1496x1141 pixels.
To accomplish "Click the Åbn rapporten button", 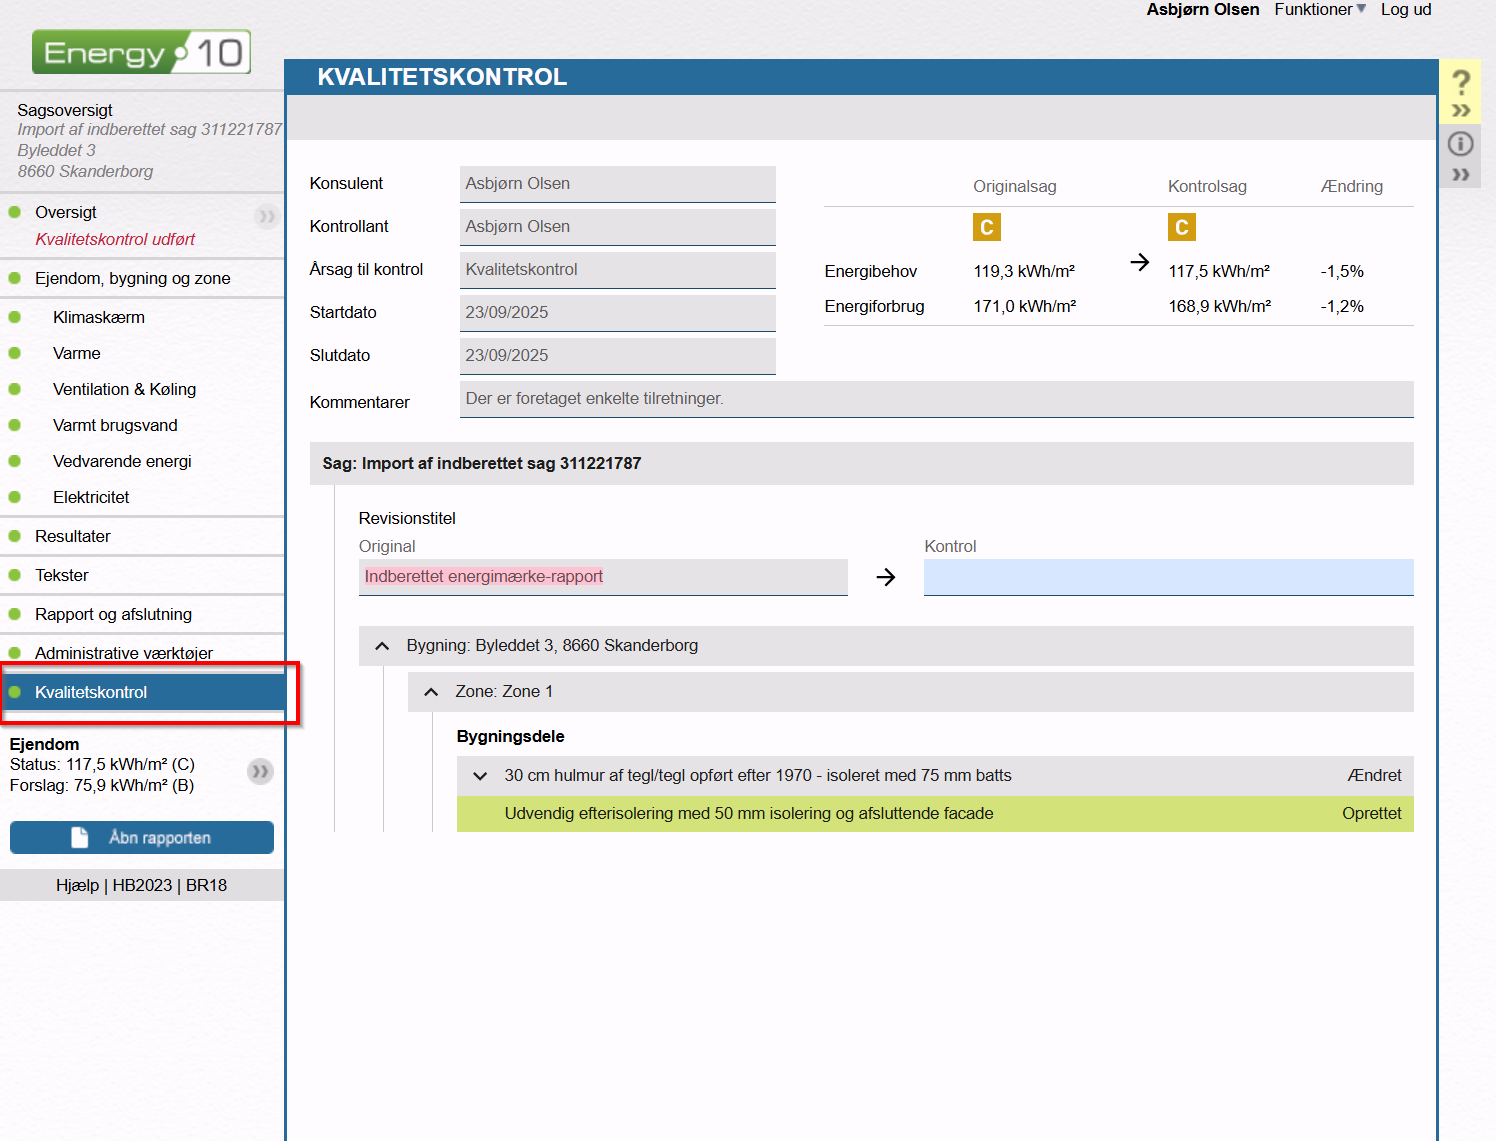I will (142, 838).
